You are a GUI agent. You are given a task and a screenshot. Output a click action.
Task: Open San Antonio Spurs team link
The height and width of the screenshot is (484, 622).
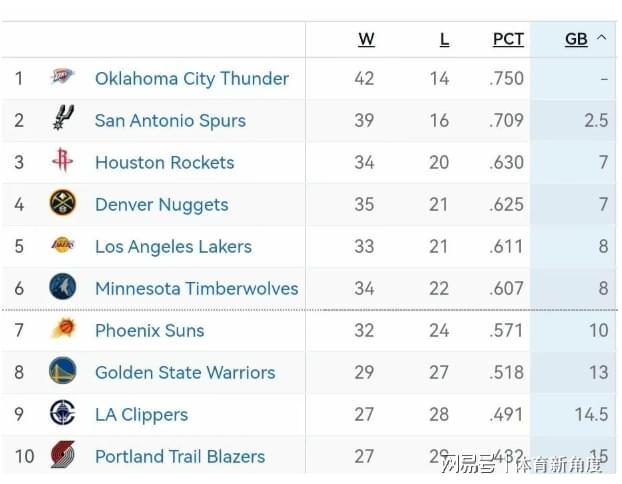(x=170, y=120)
